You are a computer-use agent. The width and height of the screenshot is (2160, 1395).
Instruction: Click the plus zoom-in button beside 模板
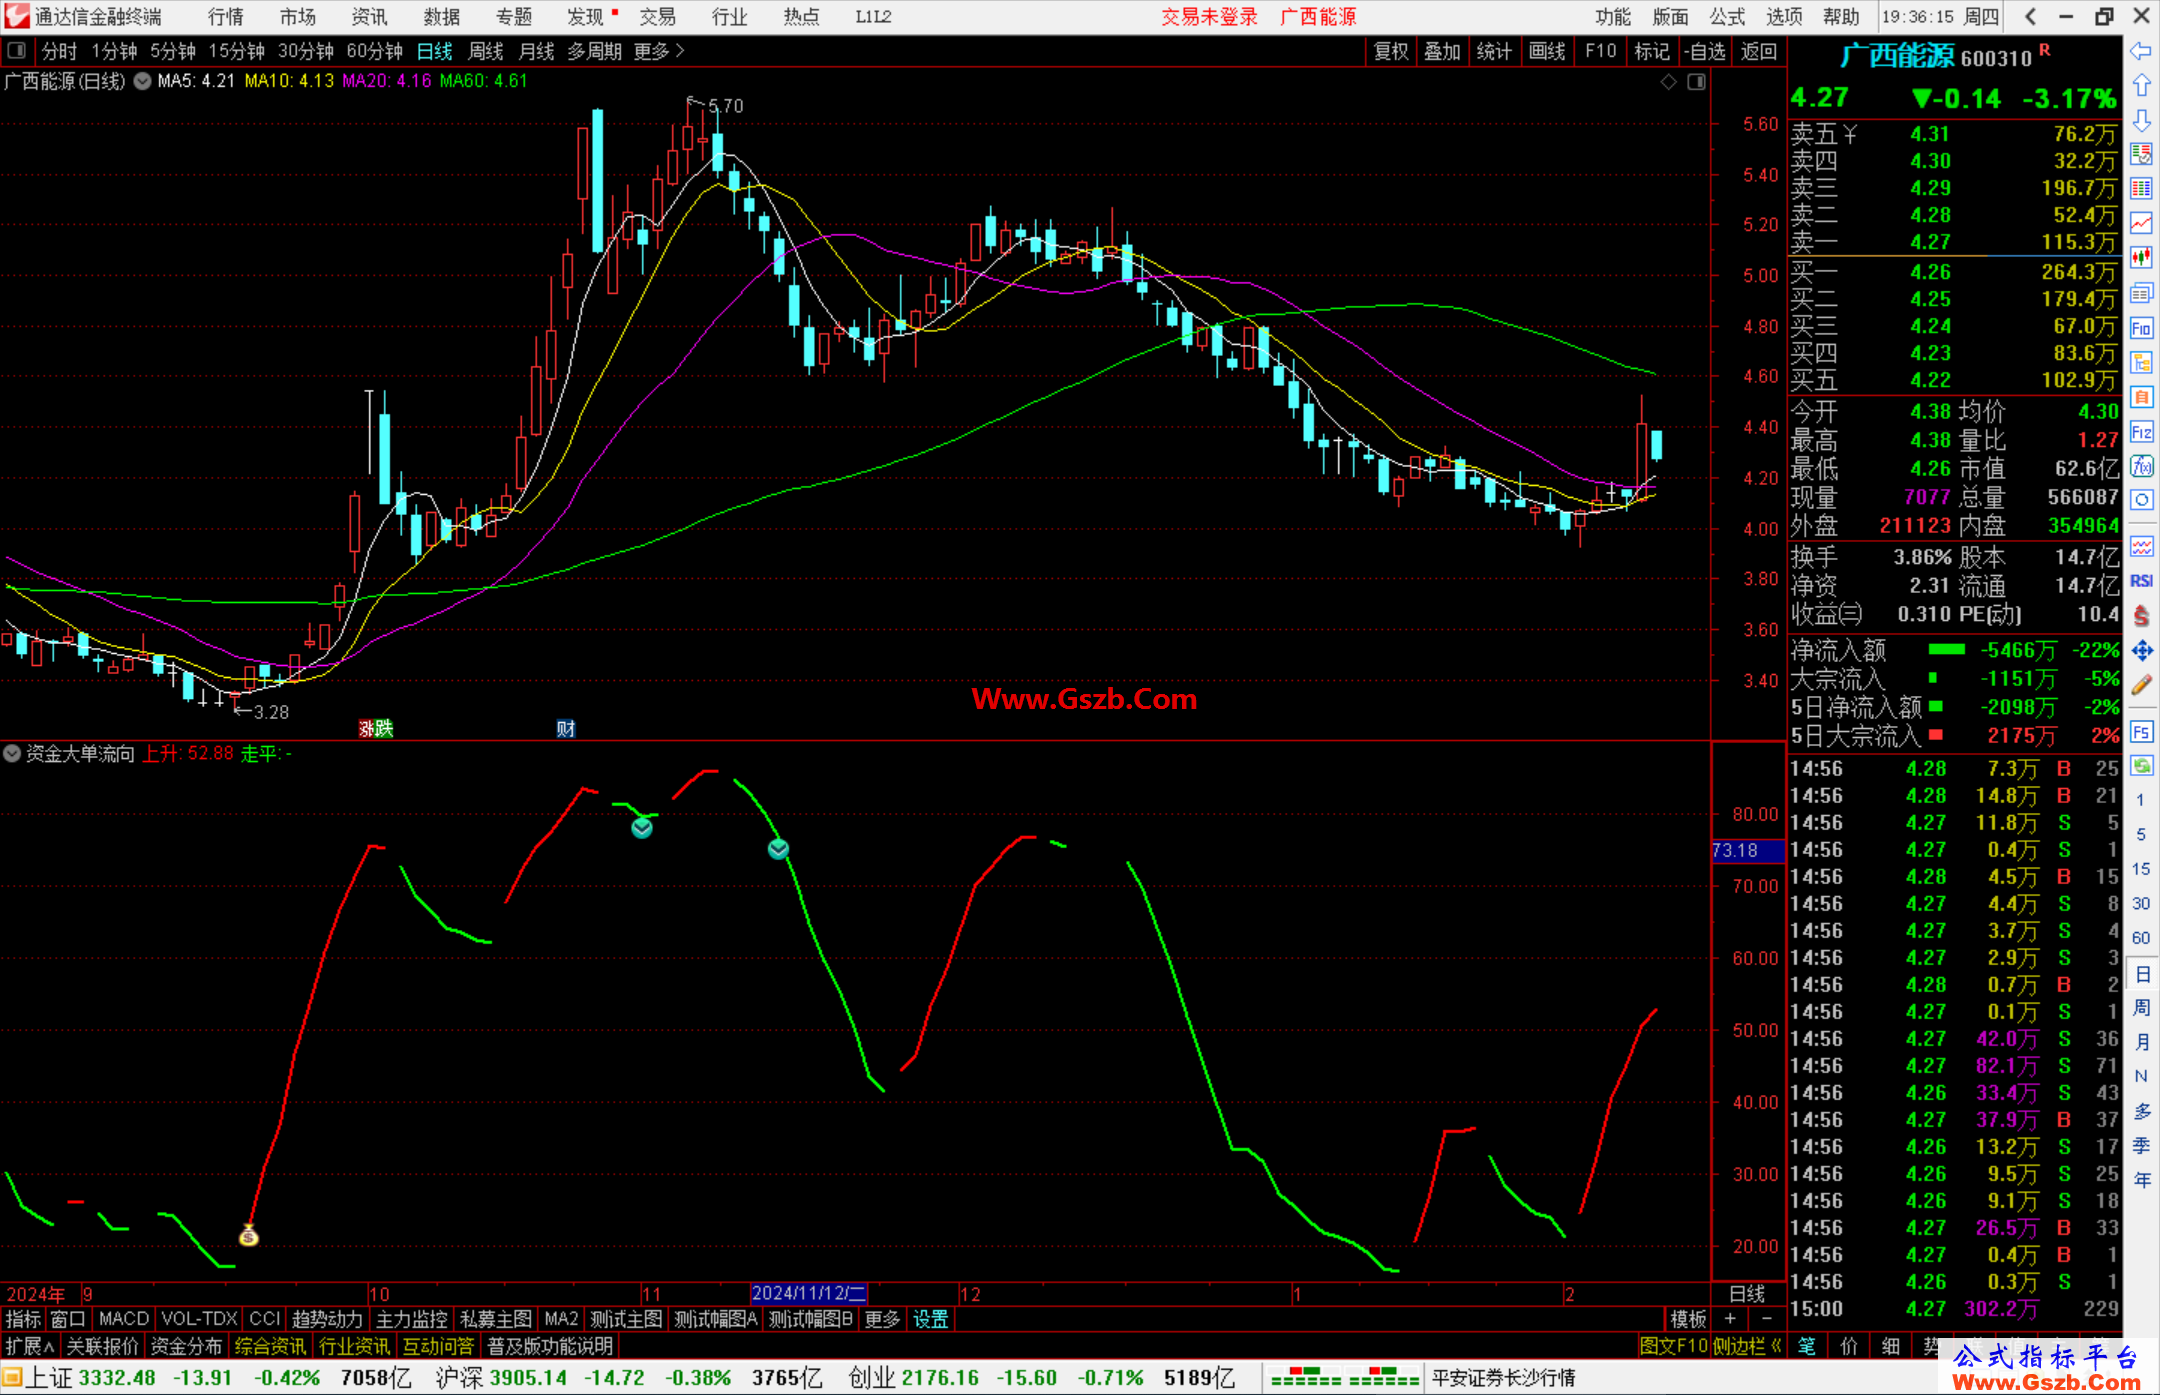(x=1730, y=1319)
